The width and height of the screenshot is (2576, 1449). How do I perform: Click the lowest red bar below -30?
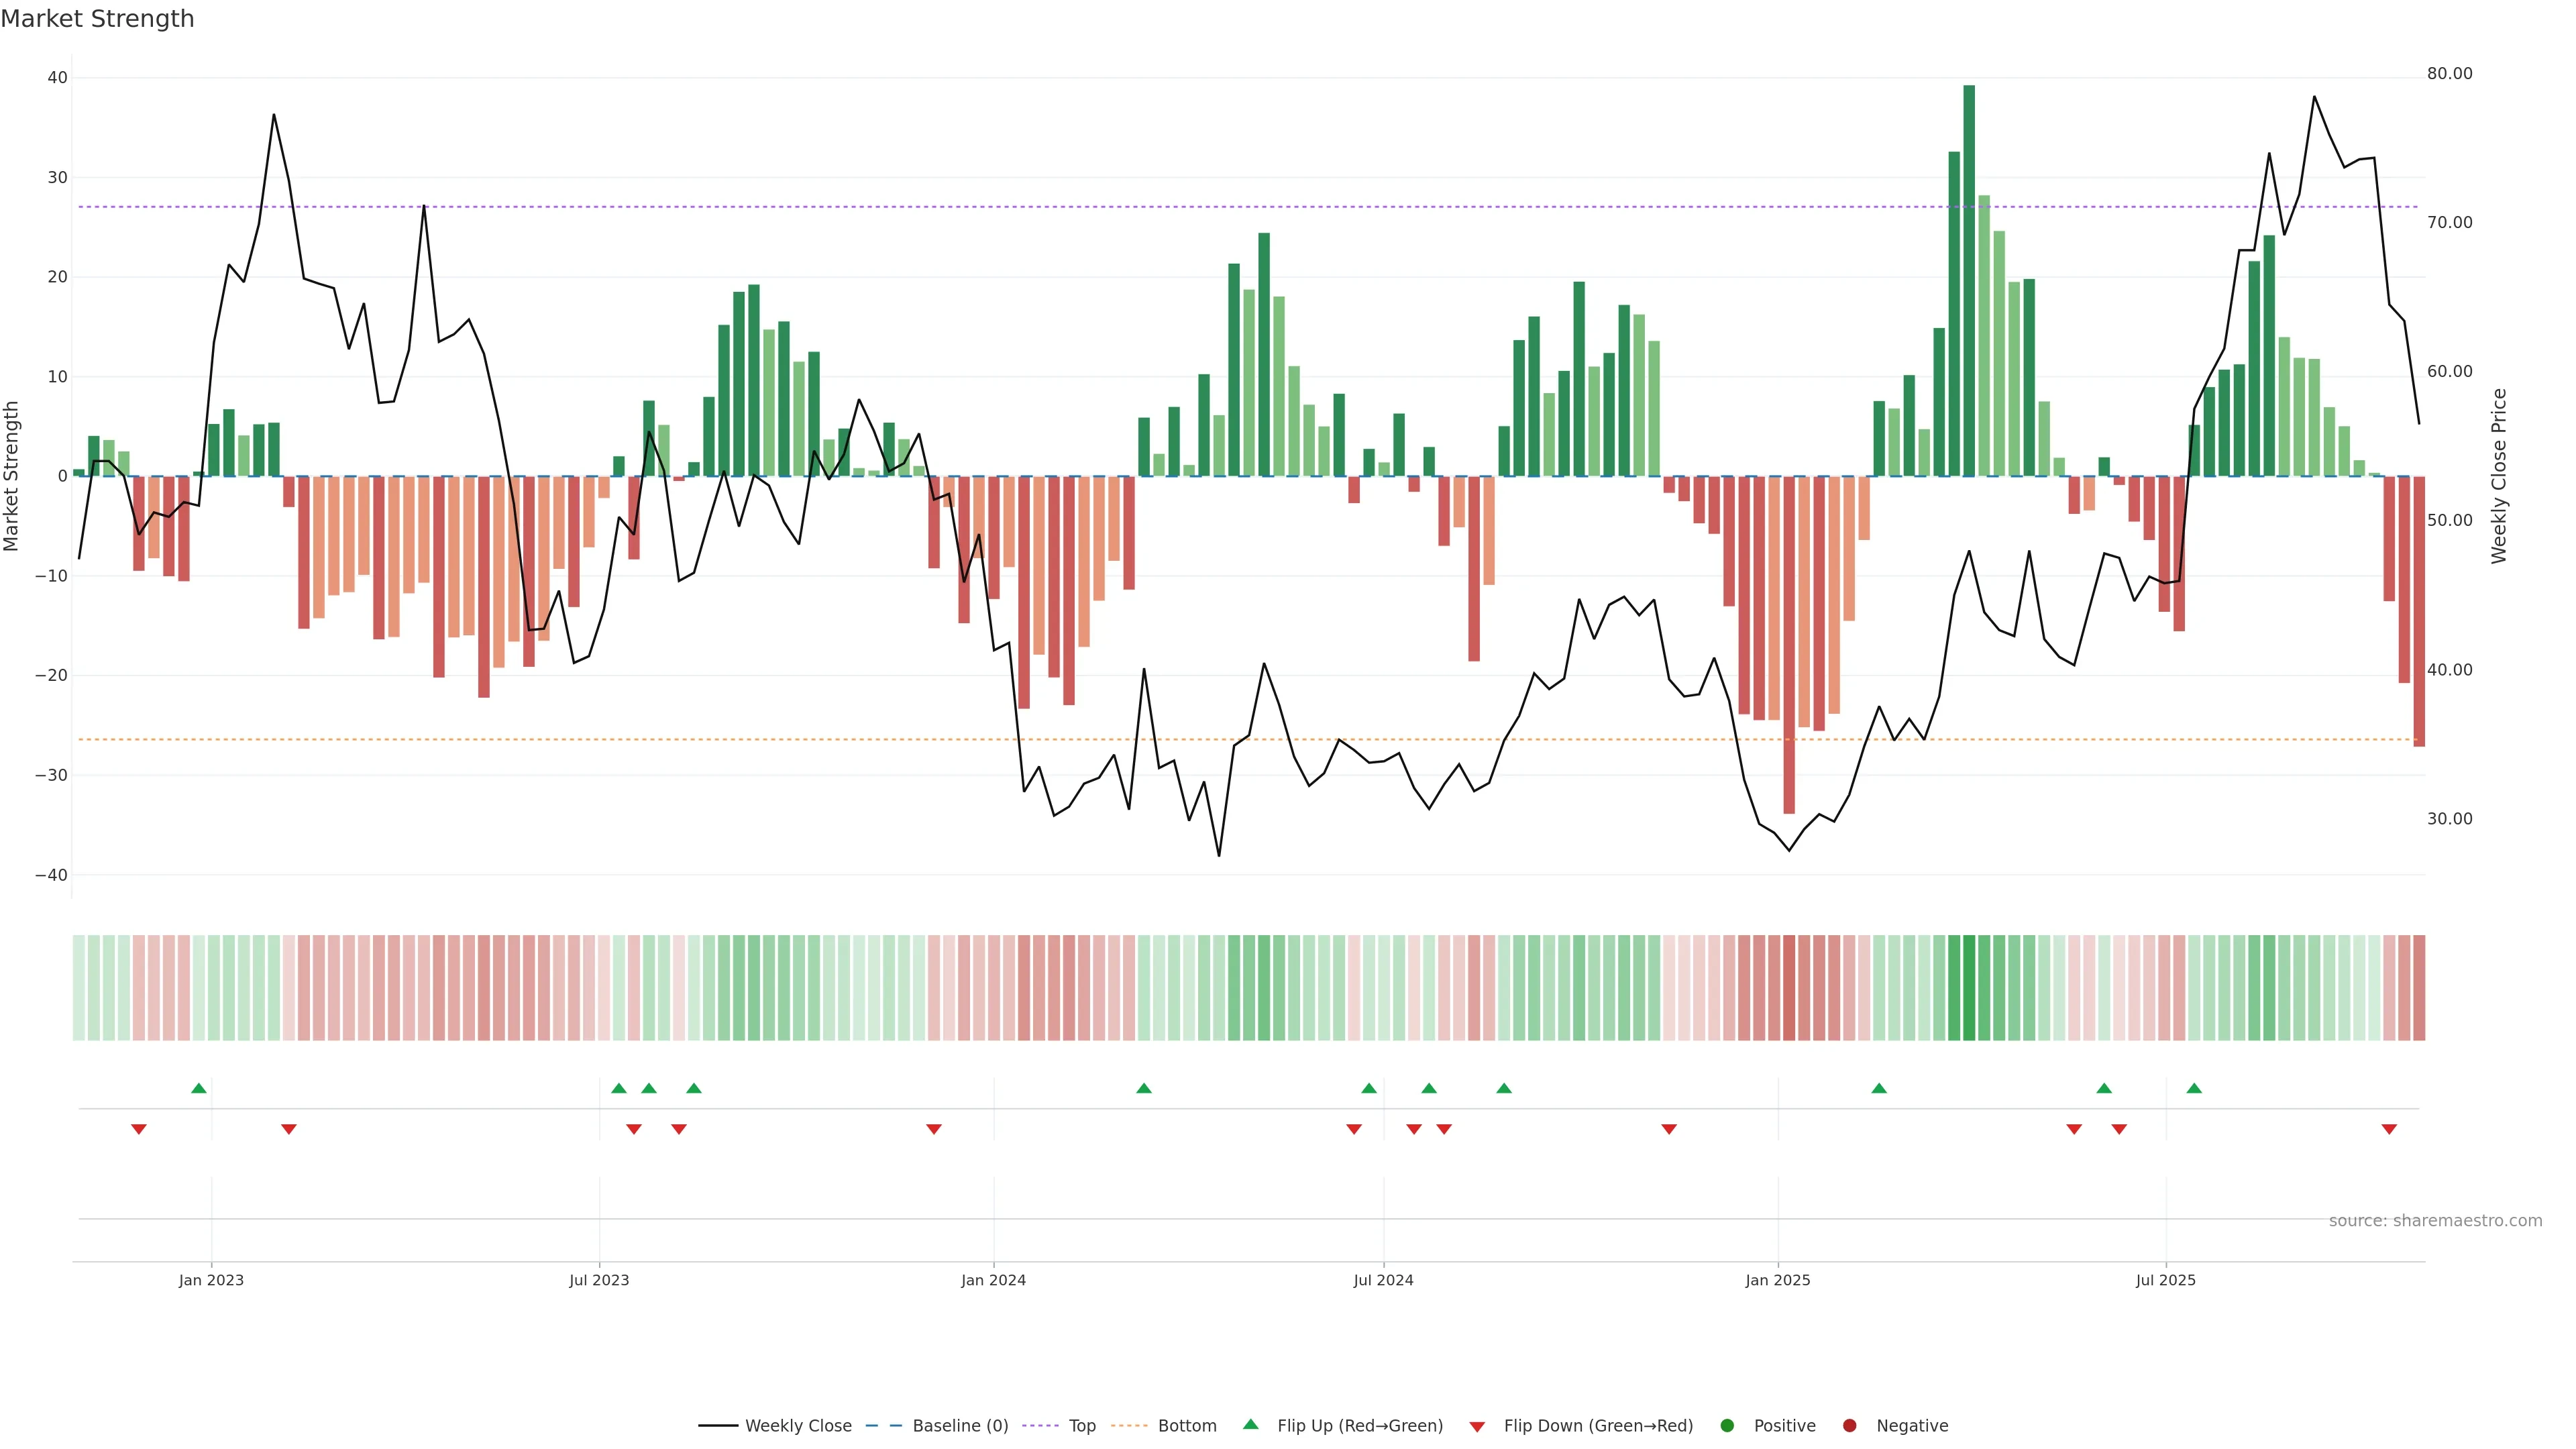tap(1789, 645)
